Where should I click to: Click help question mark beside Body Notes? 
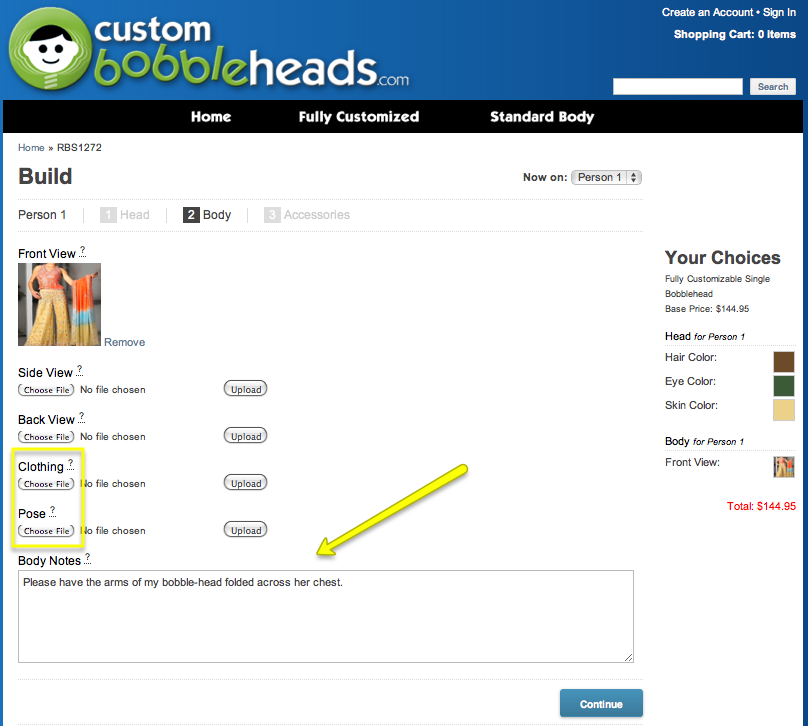pos(87,559)
